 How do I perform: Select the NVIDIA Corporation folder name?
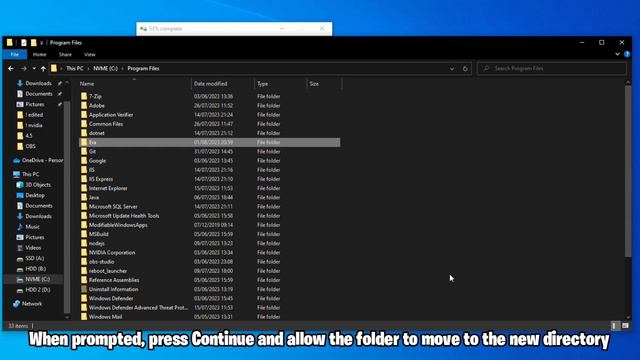click(112, 253)
